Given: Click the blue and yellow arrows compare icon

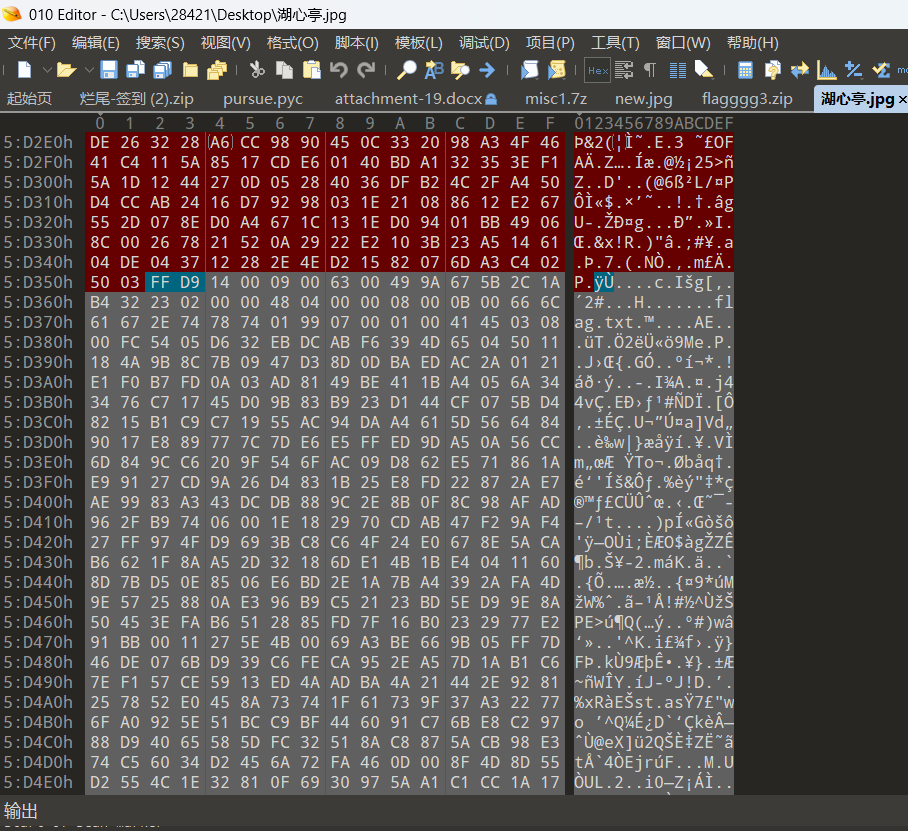Looking at the screenshot, I should point(800,70).
